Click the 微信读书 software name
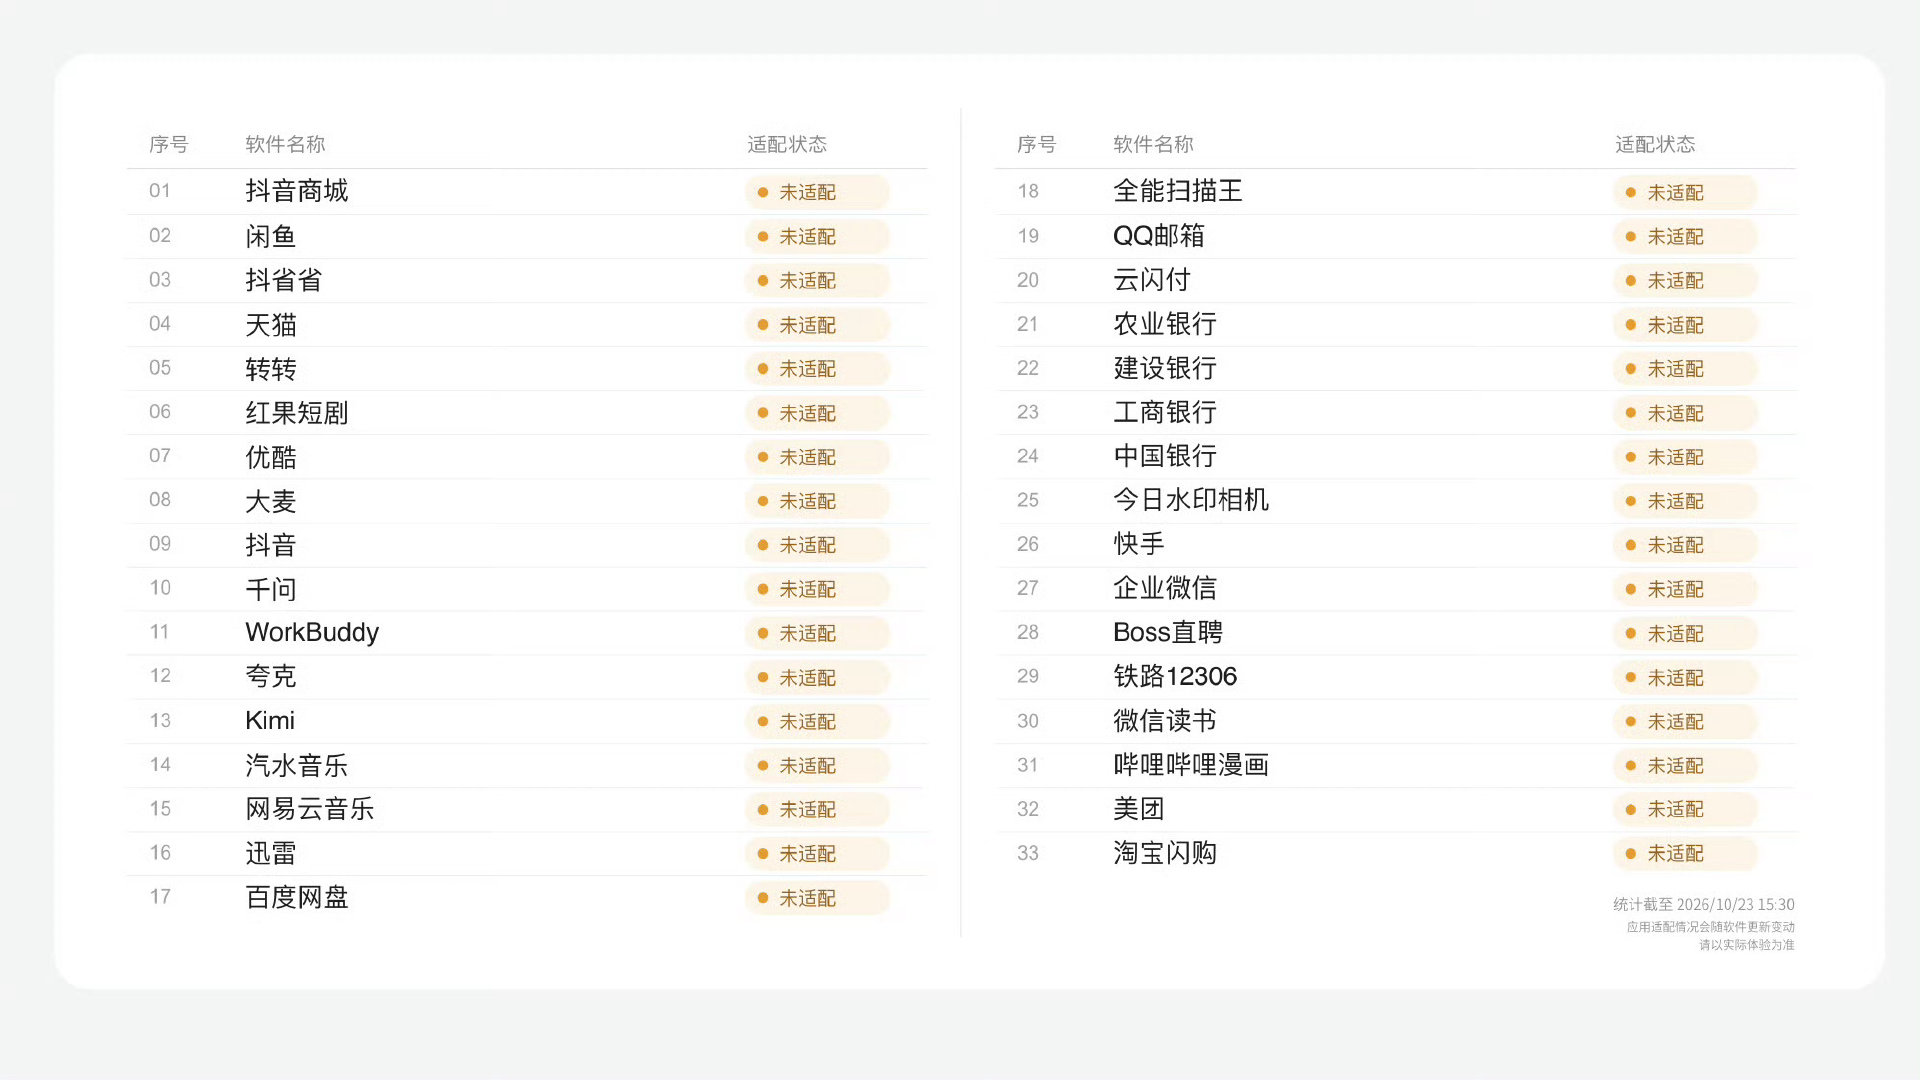Image resolution: width=1920 pixels, height=1080 pixels. click(1165, 720)
